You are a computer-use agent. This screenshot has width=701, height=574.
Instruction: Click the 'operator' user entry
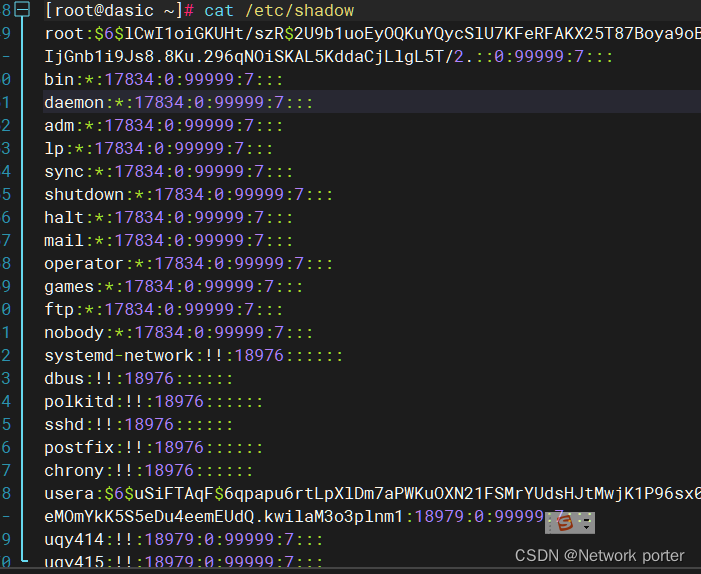point(188,264)
